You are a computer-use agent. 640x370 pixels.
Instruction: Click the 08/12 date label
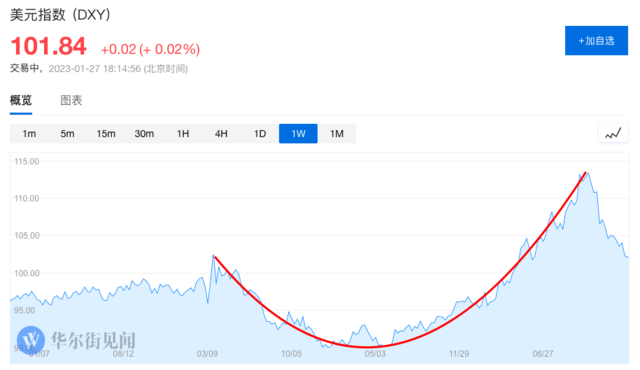tap(123, 354)
